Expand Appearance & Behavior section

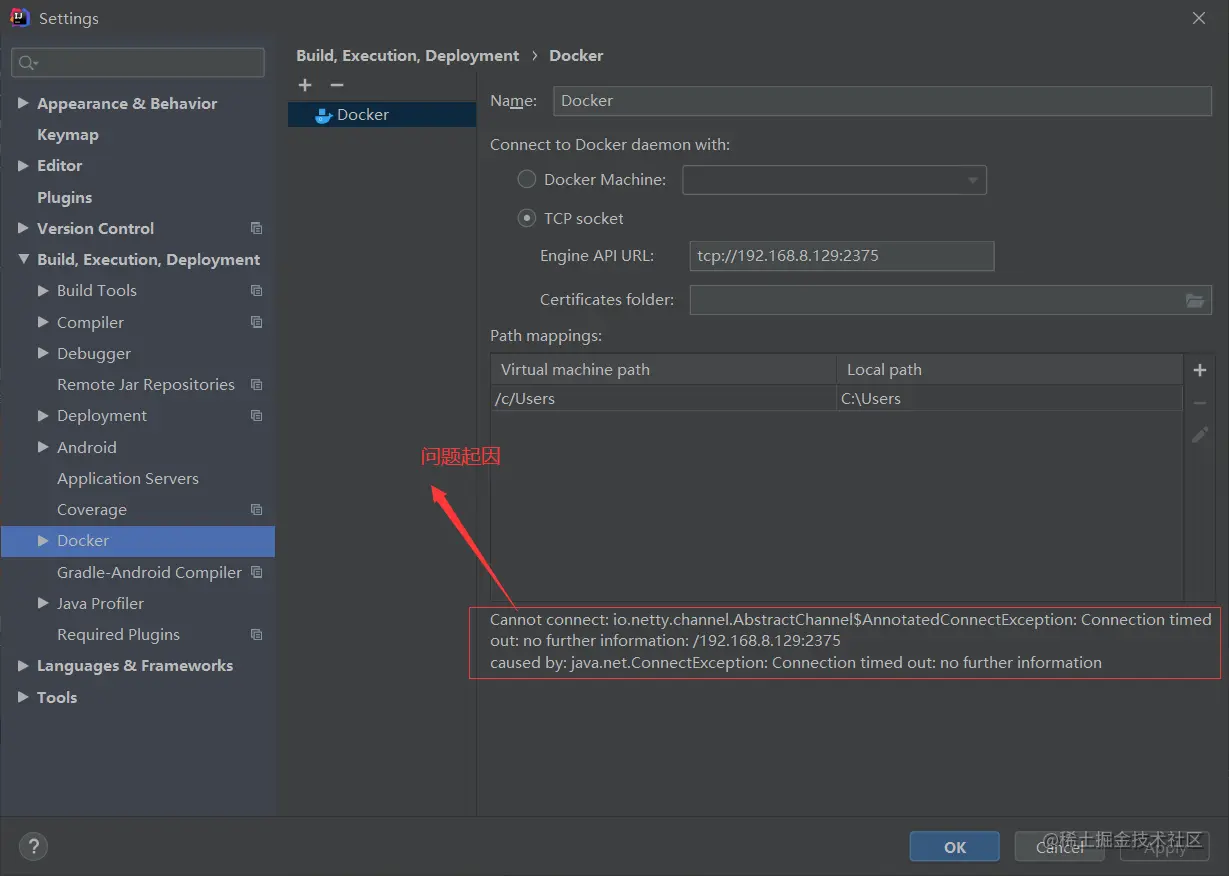(23, 103)
